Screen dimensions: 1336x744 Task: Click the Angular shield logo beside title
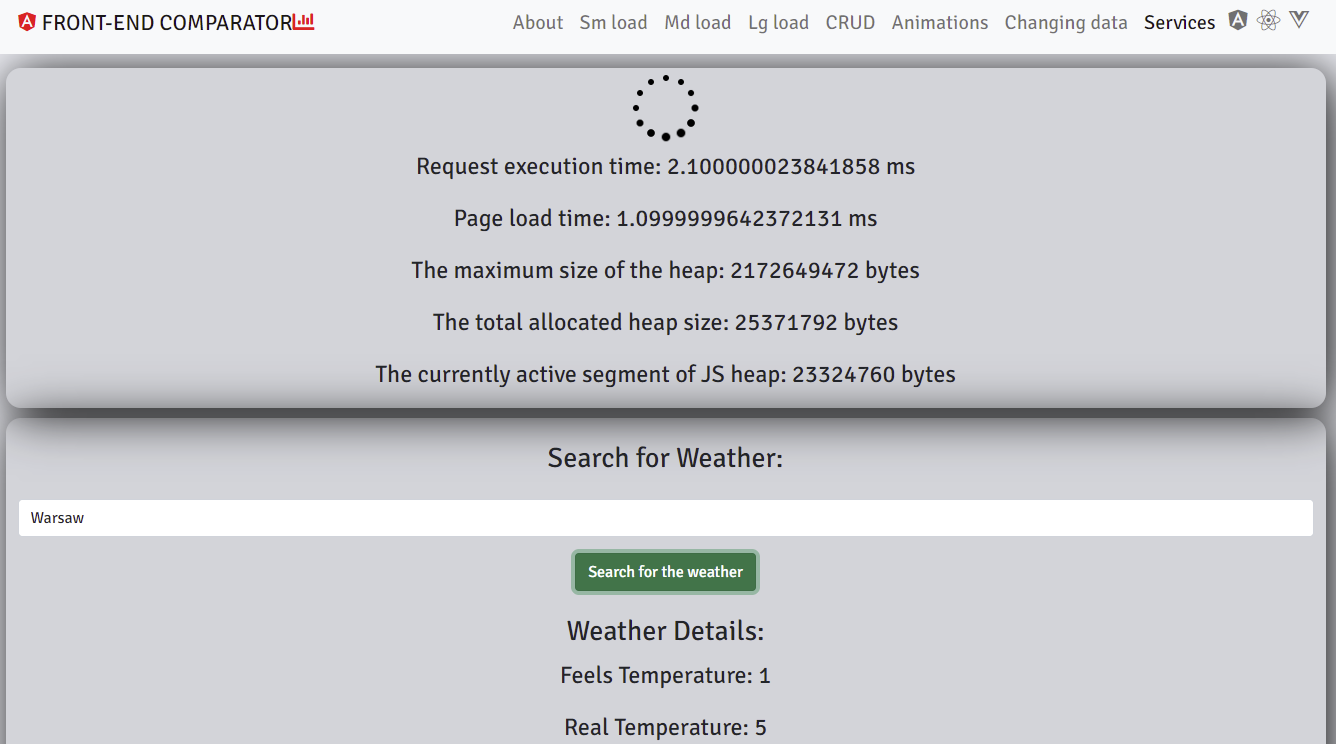click(27, 22)
